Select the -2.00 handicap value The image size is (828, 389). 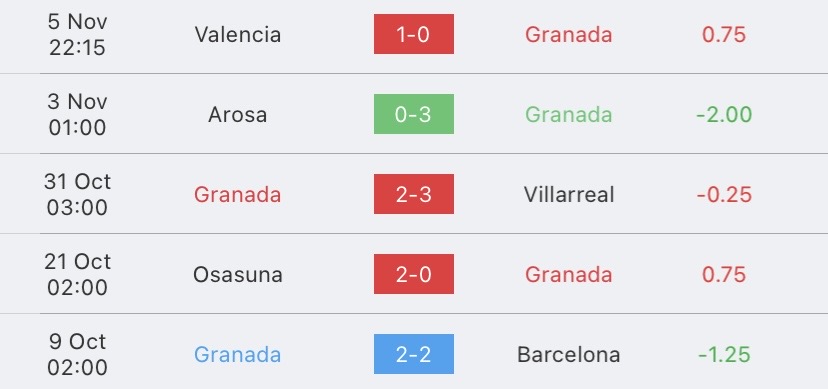click(x=724, y=115)
